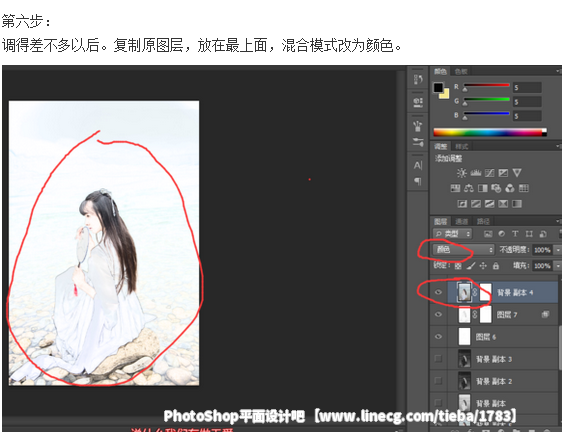Filter layers by smart objects icon
The height and width of the screenshot is (435, 572).
click(543, 234)
